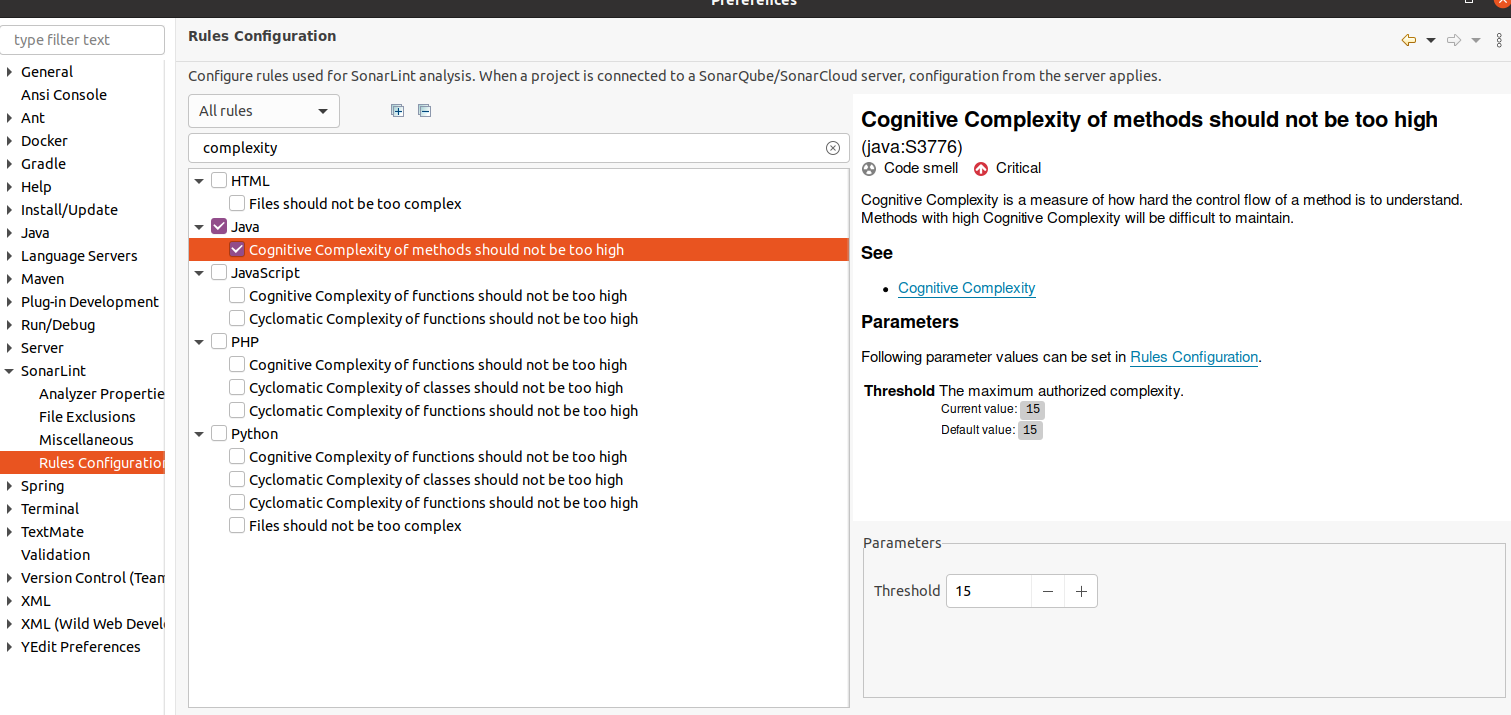Click the Threshold value input field

[x=988, y=591]
